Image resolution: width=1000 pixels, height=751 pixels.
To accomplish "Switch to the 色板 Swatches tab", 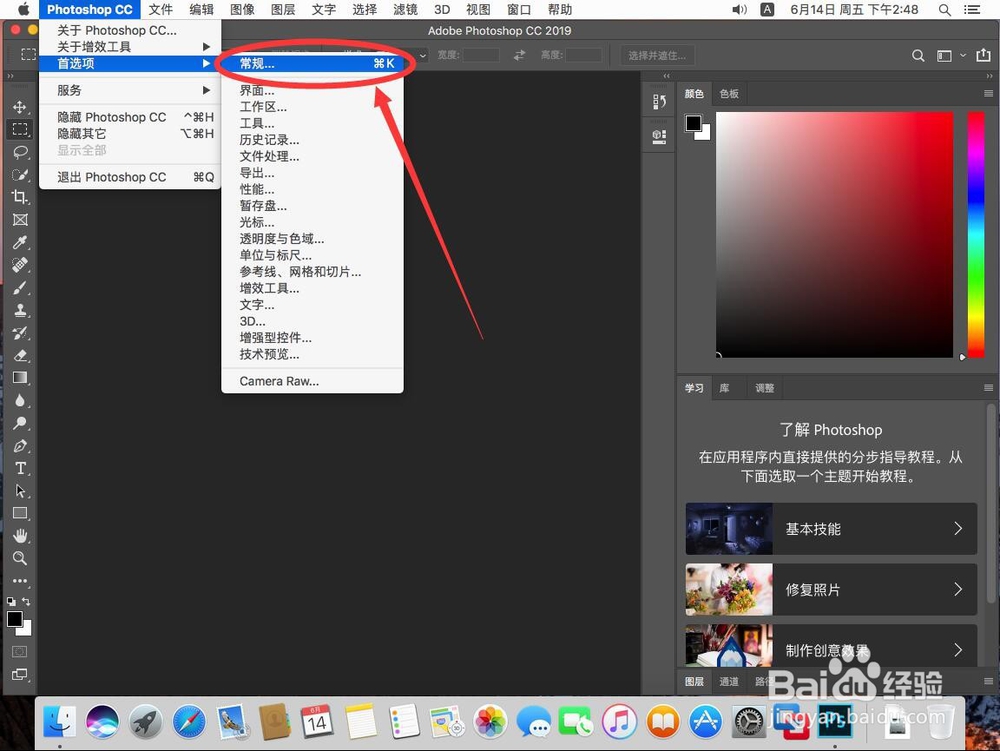I will click(729, 93).
